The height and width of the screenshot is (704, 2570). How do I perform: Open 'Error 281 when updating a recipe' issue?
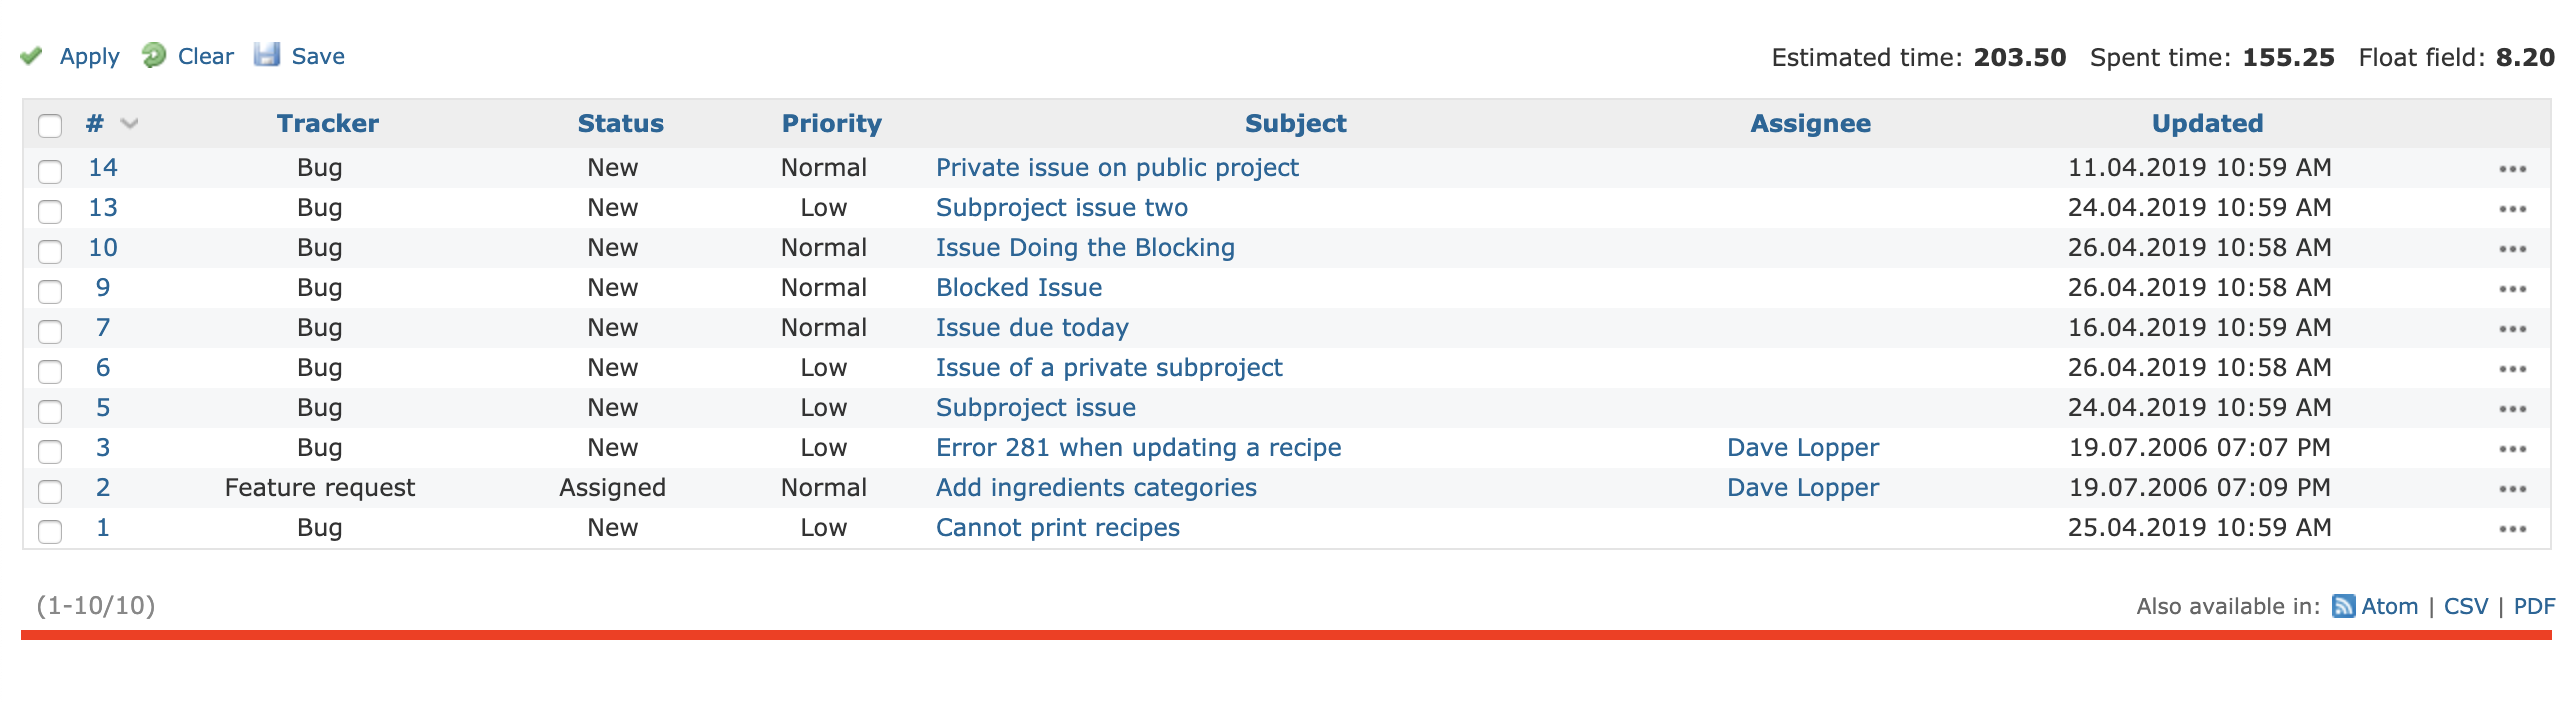point(1138,448)
